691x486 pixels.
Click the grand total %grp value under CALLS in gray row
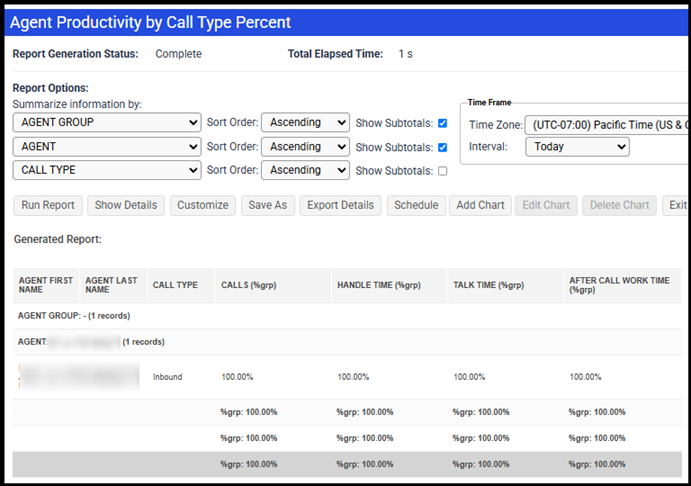[x=249, y=464]
